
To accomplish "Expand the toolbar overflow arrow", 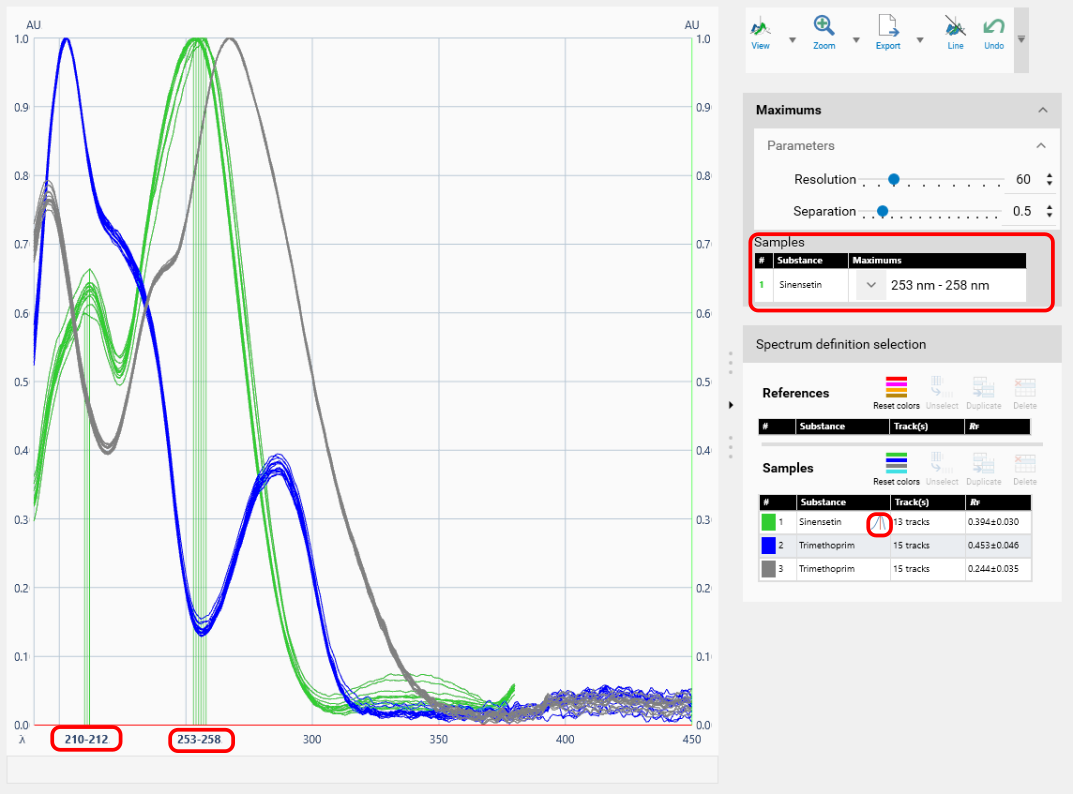I will (x=1021, y=39).
